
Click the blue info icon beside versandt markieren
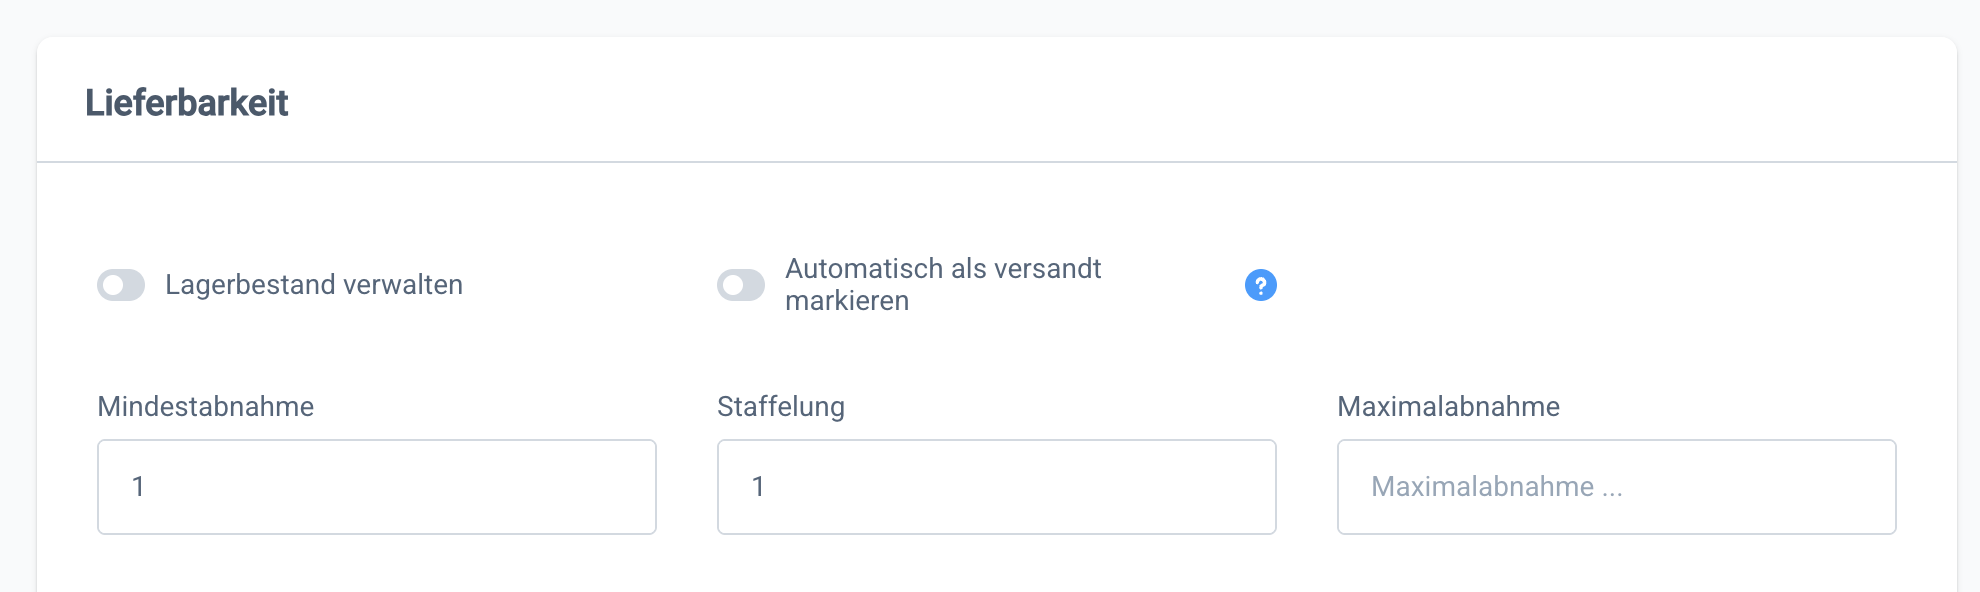1260,285
